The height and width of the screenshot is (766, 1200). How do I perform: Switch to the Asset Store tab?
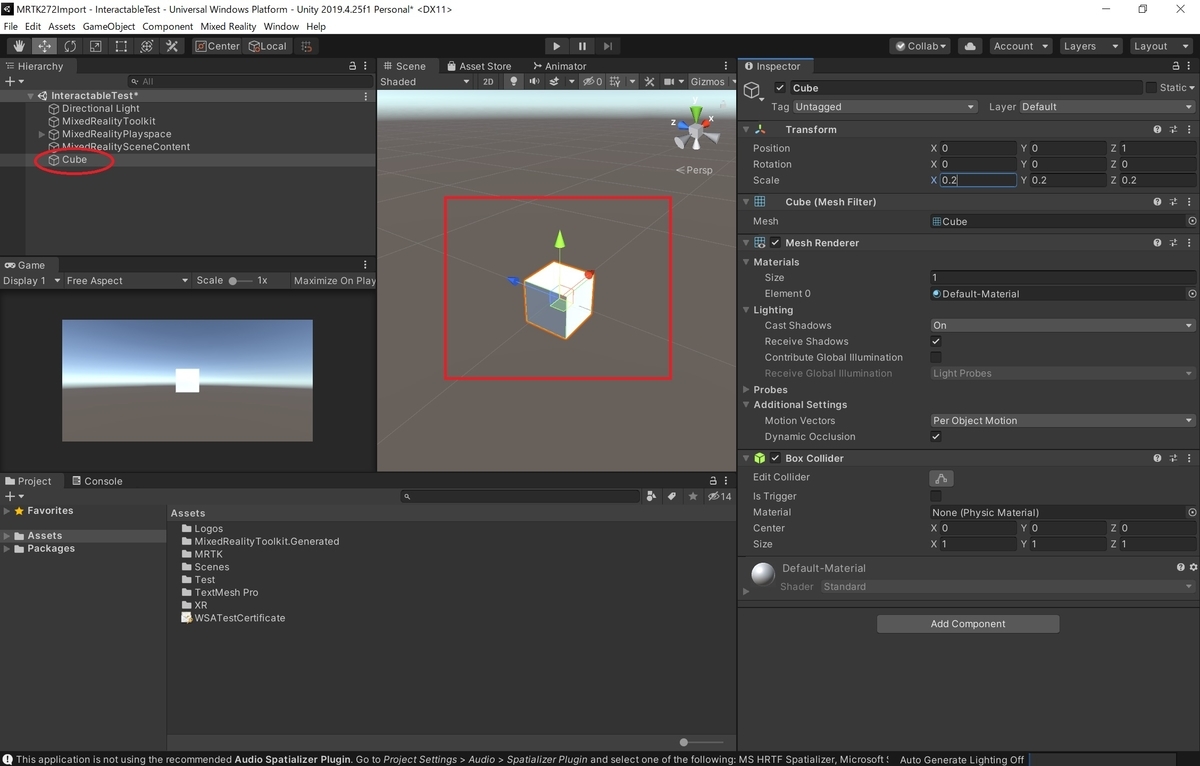pos(478,66)
